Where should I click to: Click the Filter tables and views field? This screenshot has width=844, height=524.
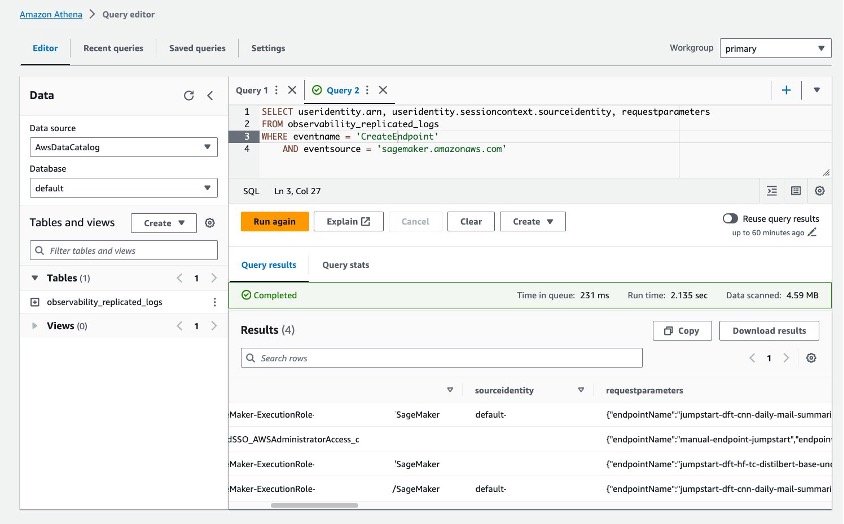pos(124,250)
